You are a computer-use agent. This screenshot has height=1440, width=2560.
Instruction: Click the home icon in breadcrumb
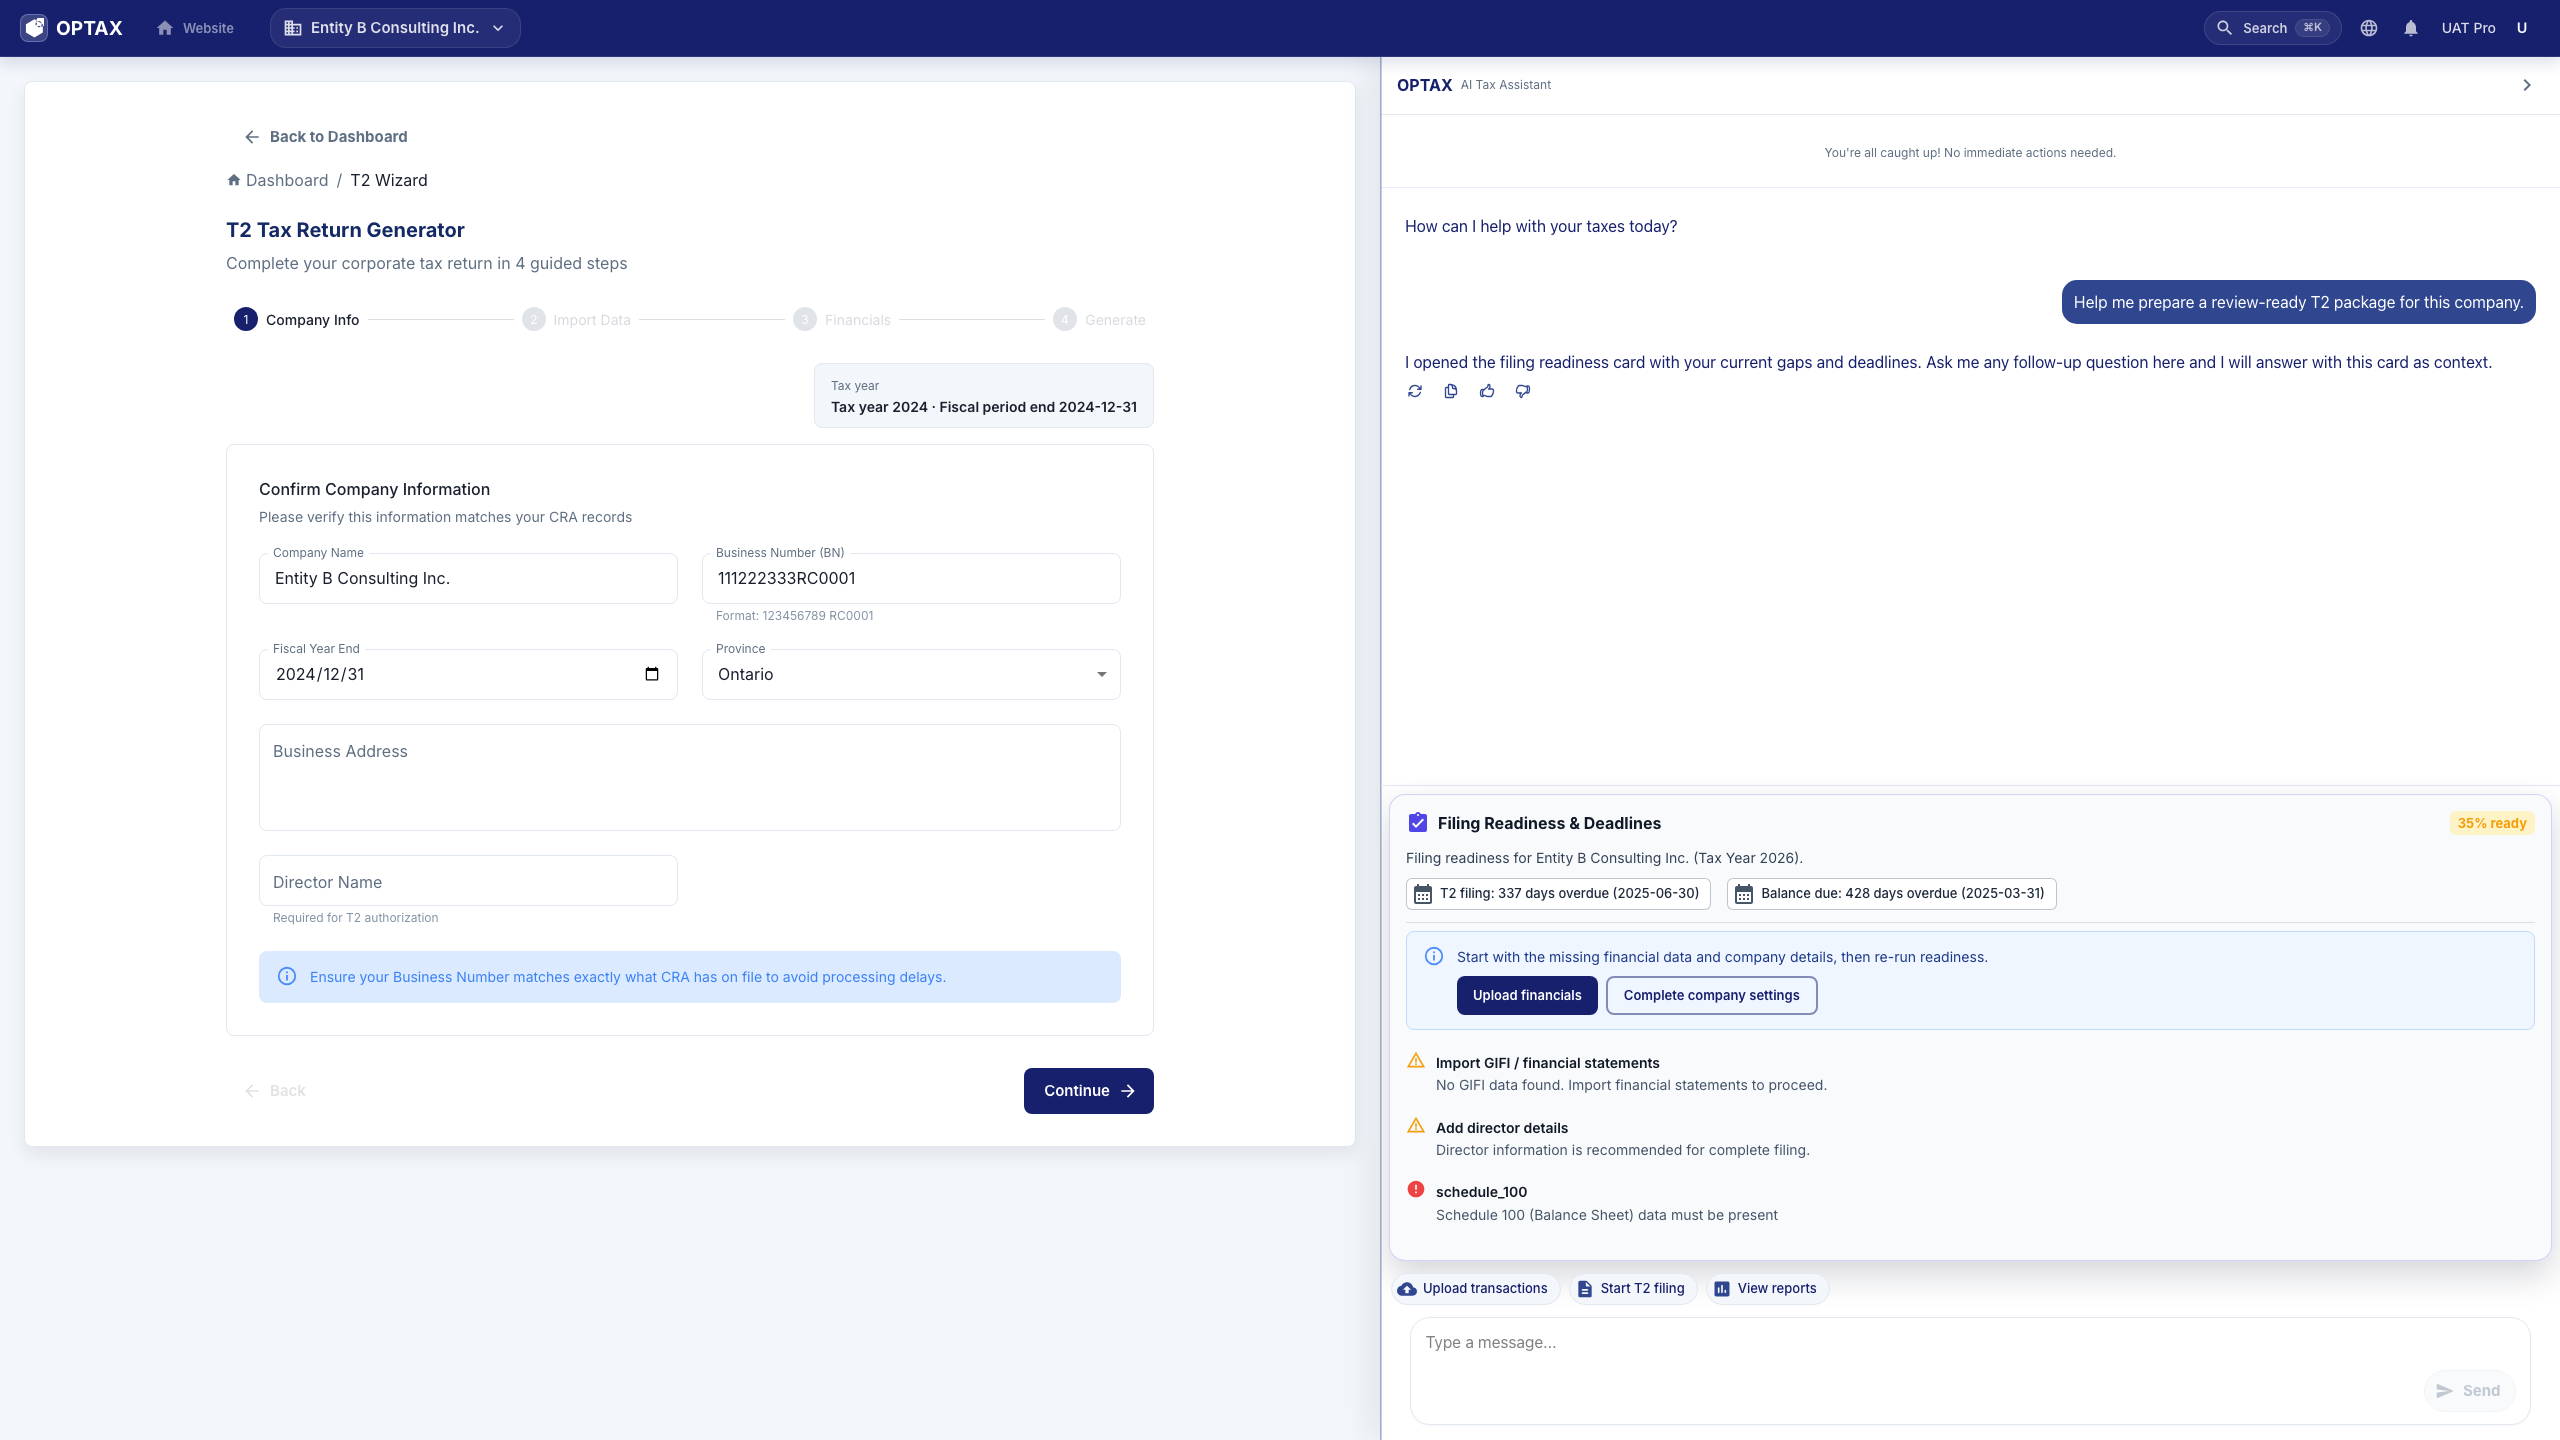coord(234,180)
